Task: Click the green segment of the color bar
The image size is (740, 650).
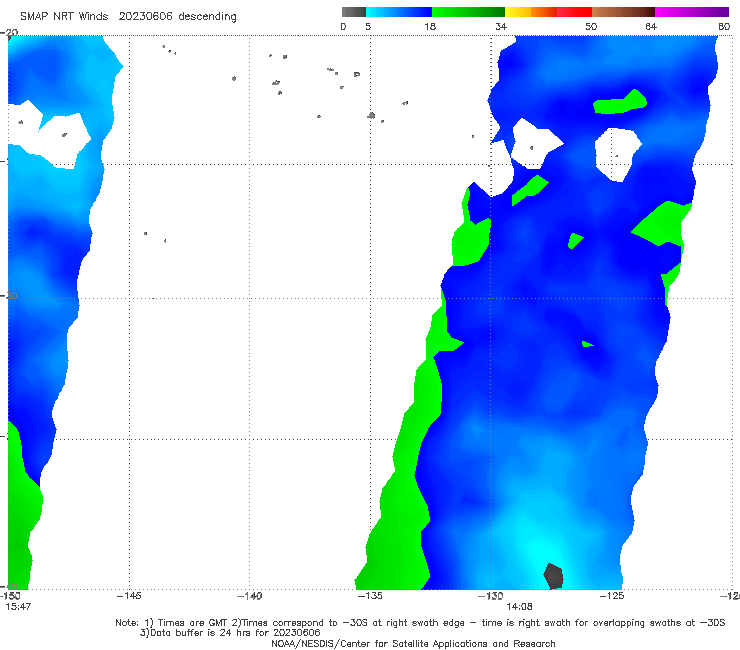Action: pyautogui.click(x=468, y=12)
